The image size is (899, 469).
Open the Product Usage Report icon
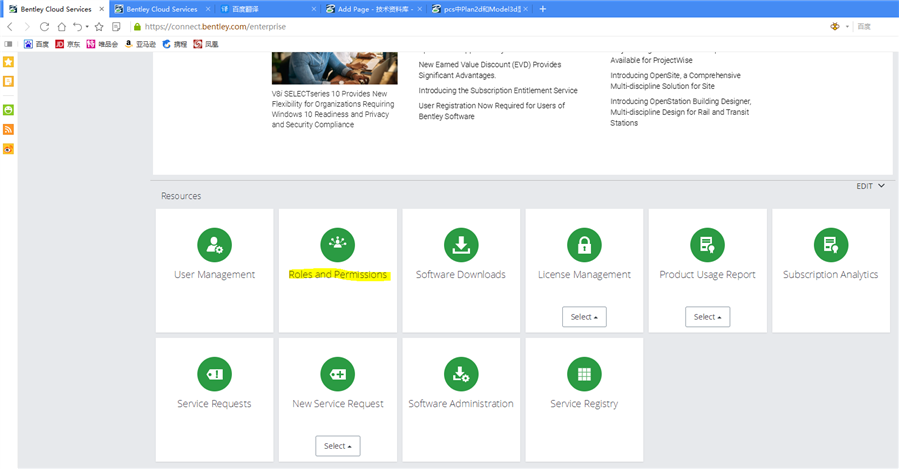pos(708,245)
